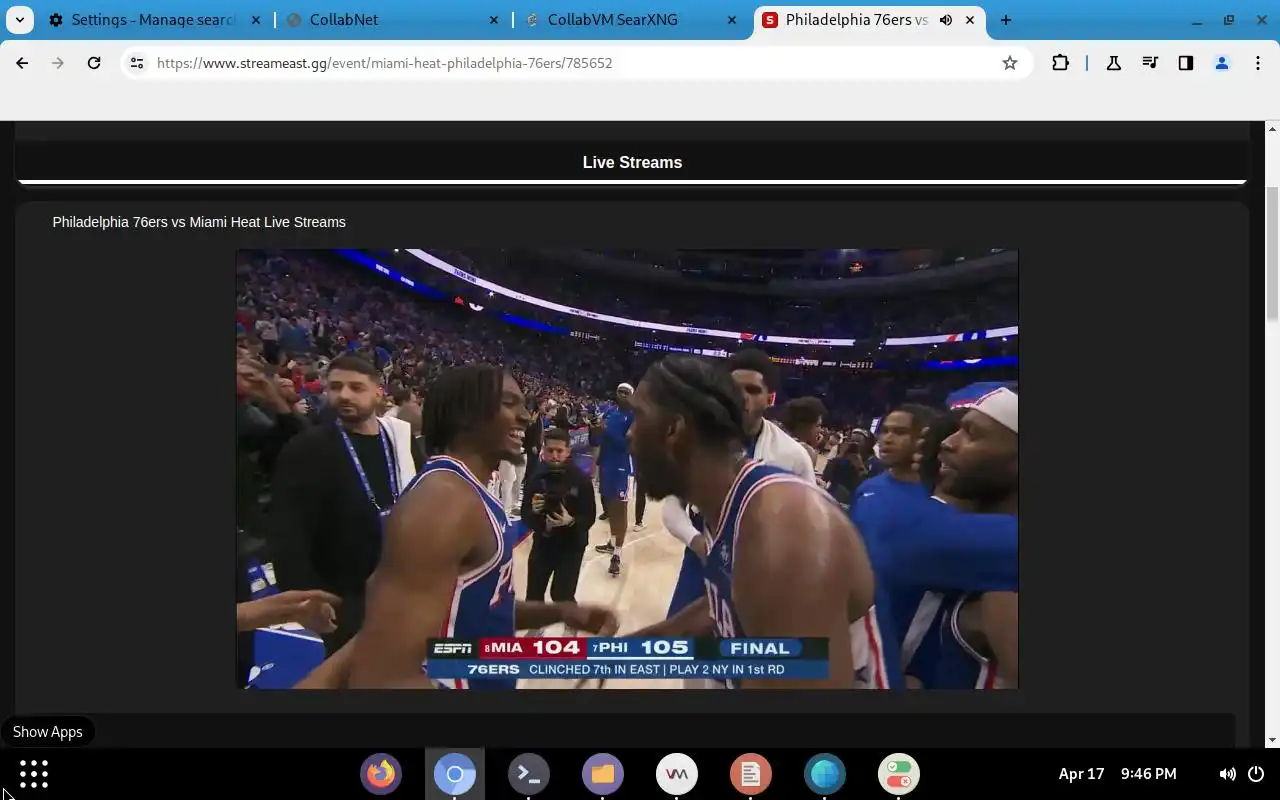Screen dimensions: 1280x800
Task: Switch to the Settings - Manage search tab
Action: pyautogui.click(x=142, y=20)
